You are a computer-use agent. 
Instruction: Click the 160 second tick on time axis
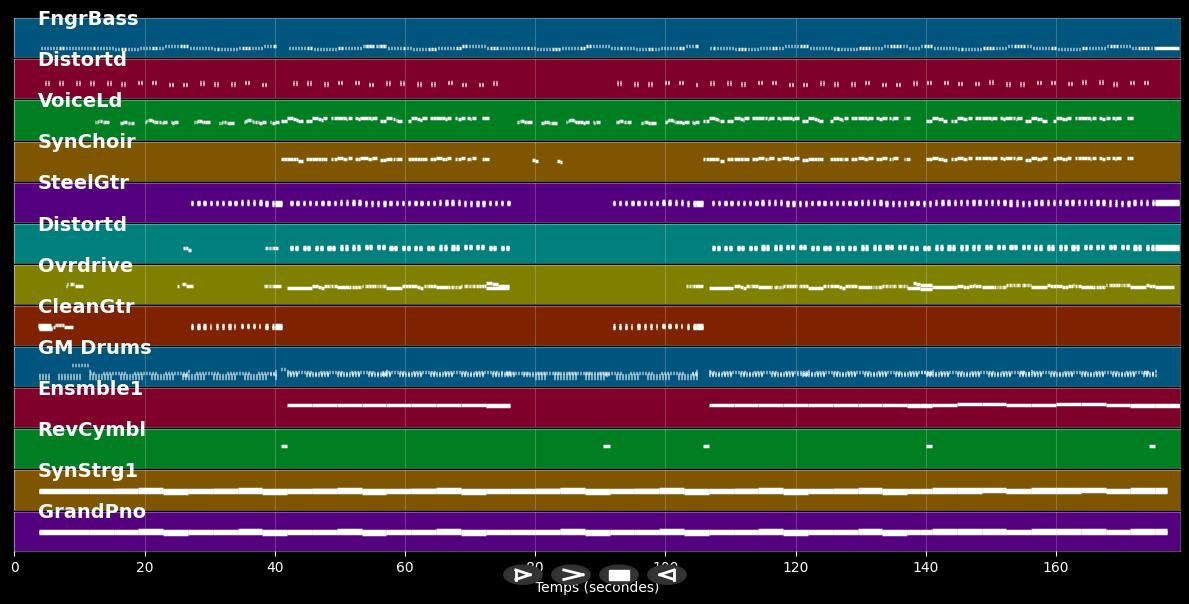click(1056, 568)
